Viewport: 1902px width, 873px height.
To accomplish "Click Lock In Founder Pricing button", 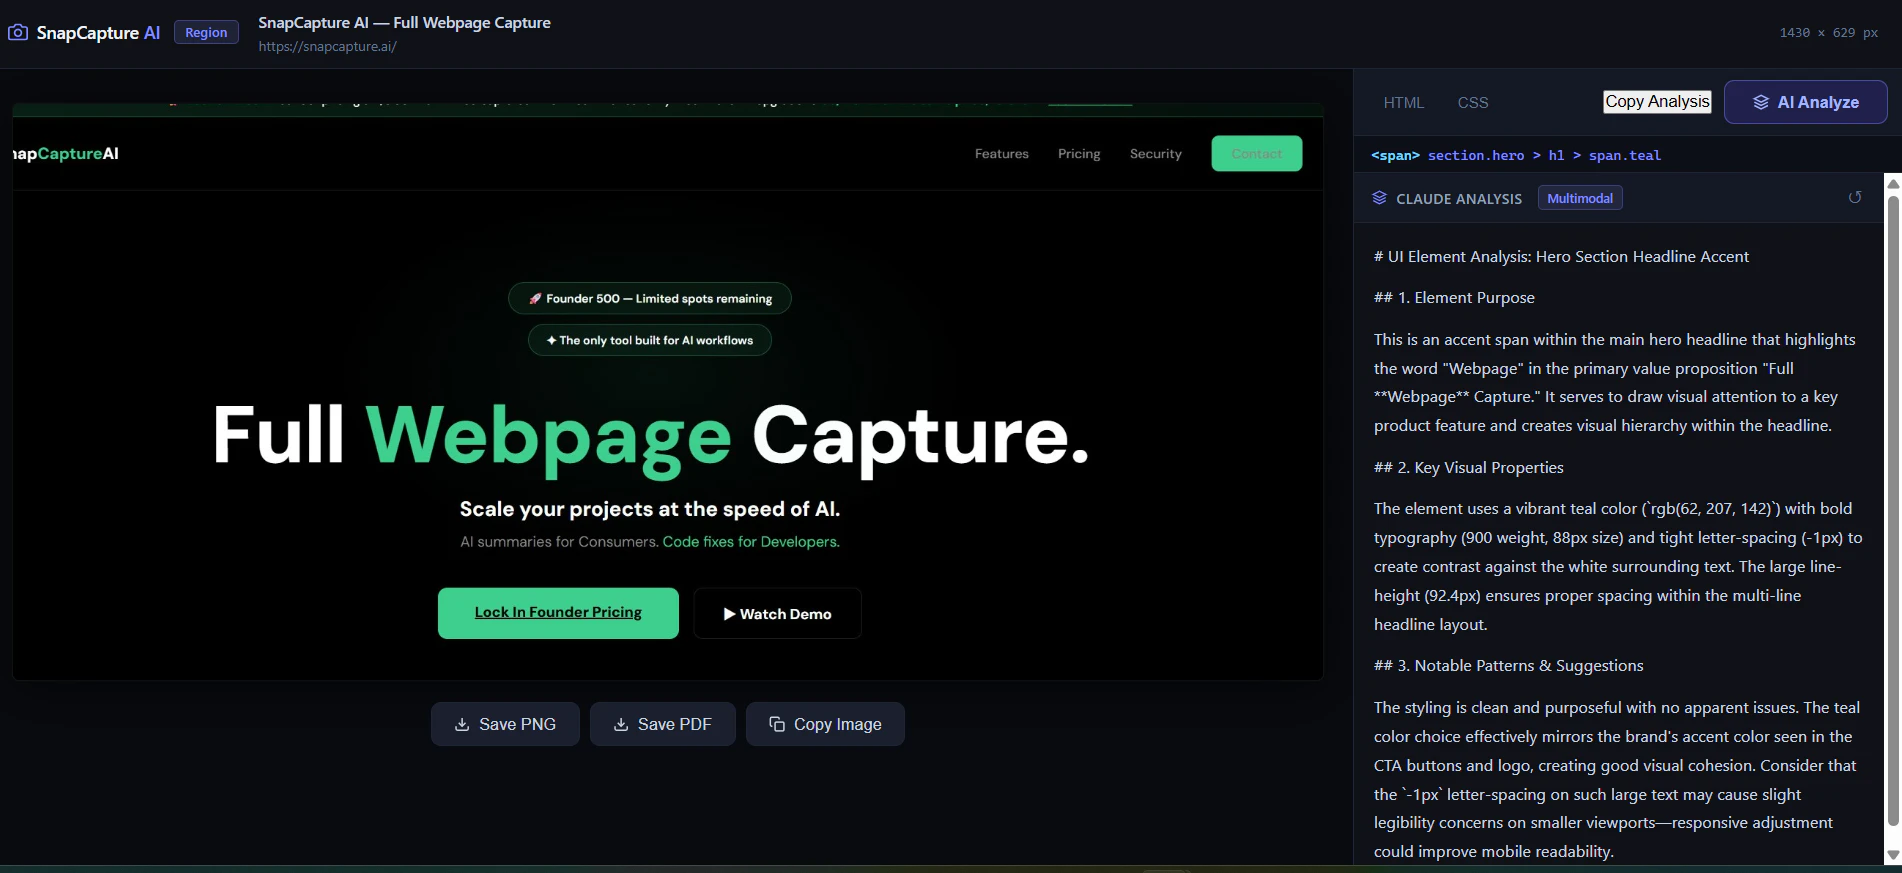I will pyautogui.click(x=558, y=613).
